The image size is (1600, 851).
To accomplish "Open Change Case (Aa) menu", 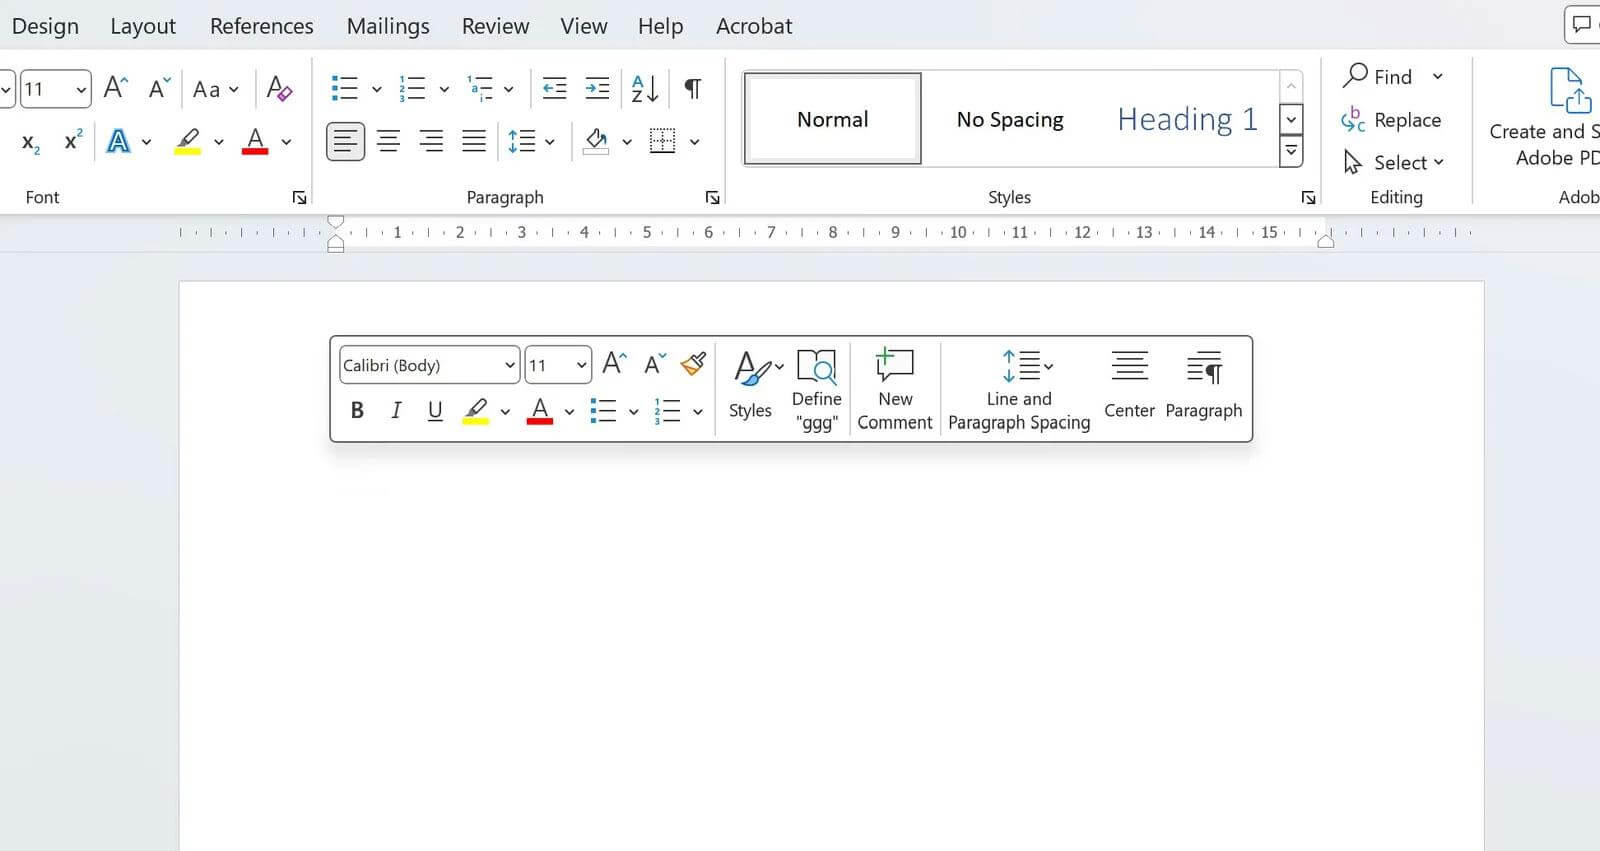I will pos(215,89).
